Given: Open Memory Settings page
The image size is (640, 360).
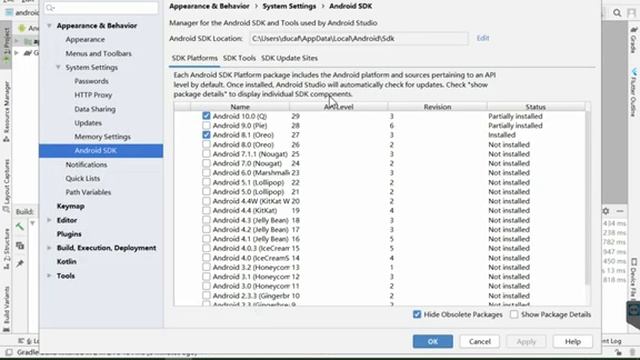Looking at the screenshot, I should 102,137.
